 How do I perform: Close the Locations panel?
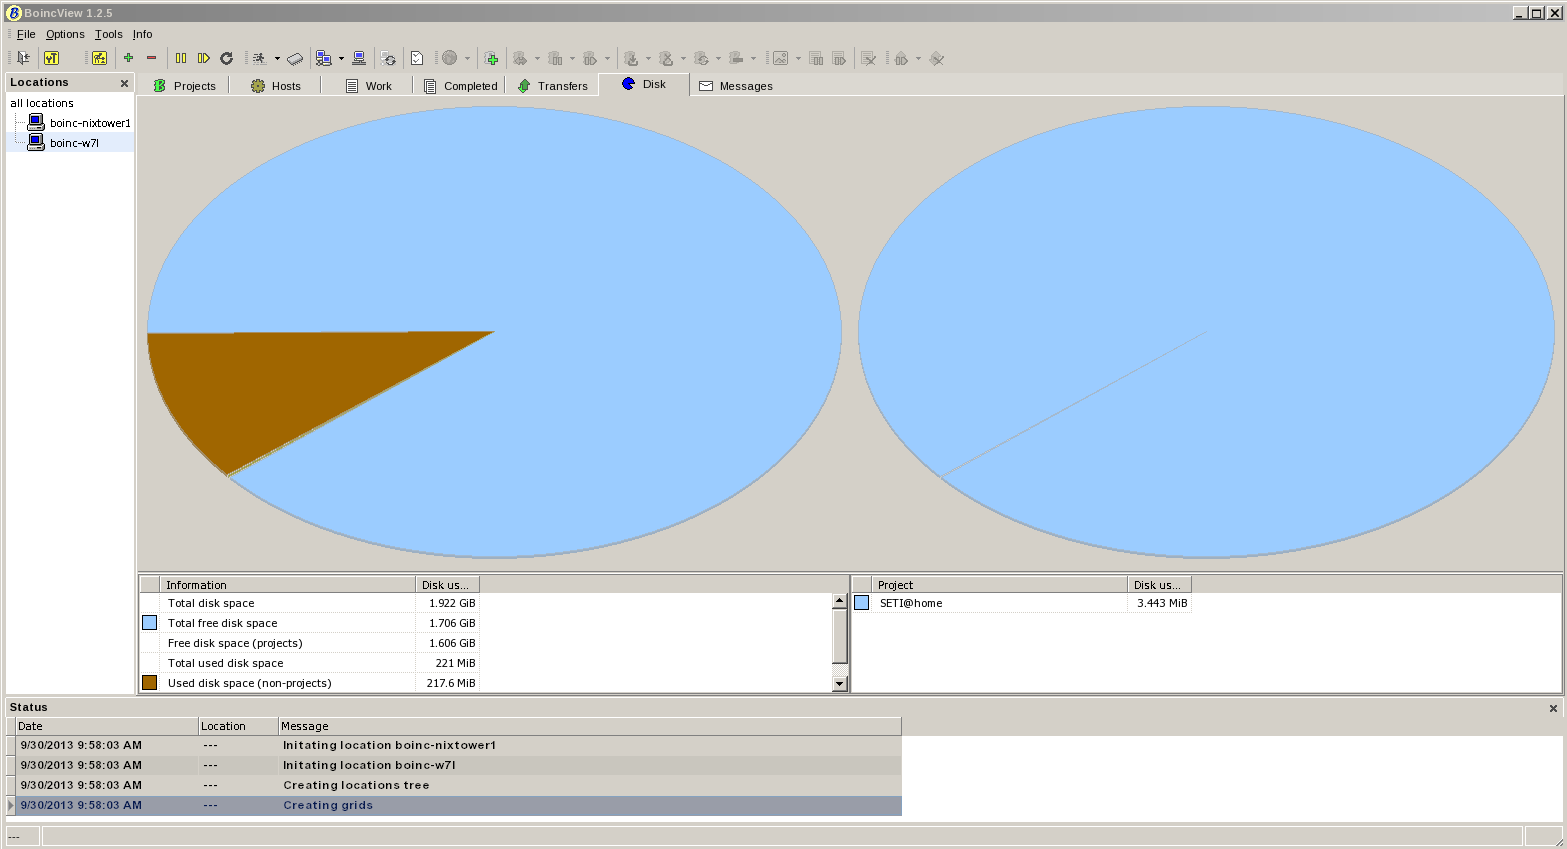click(x=124, y=83)
